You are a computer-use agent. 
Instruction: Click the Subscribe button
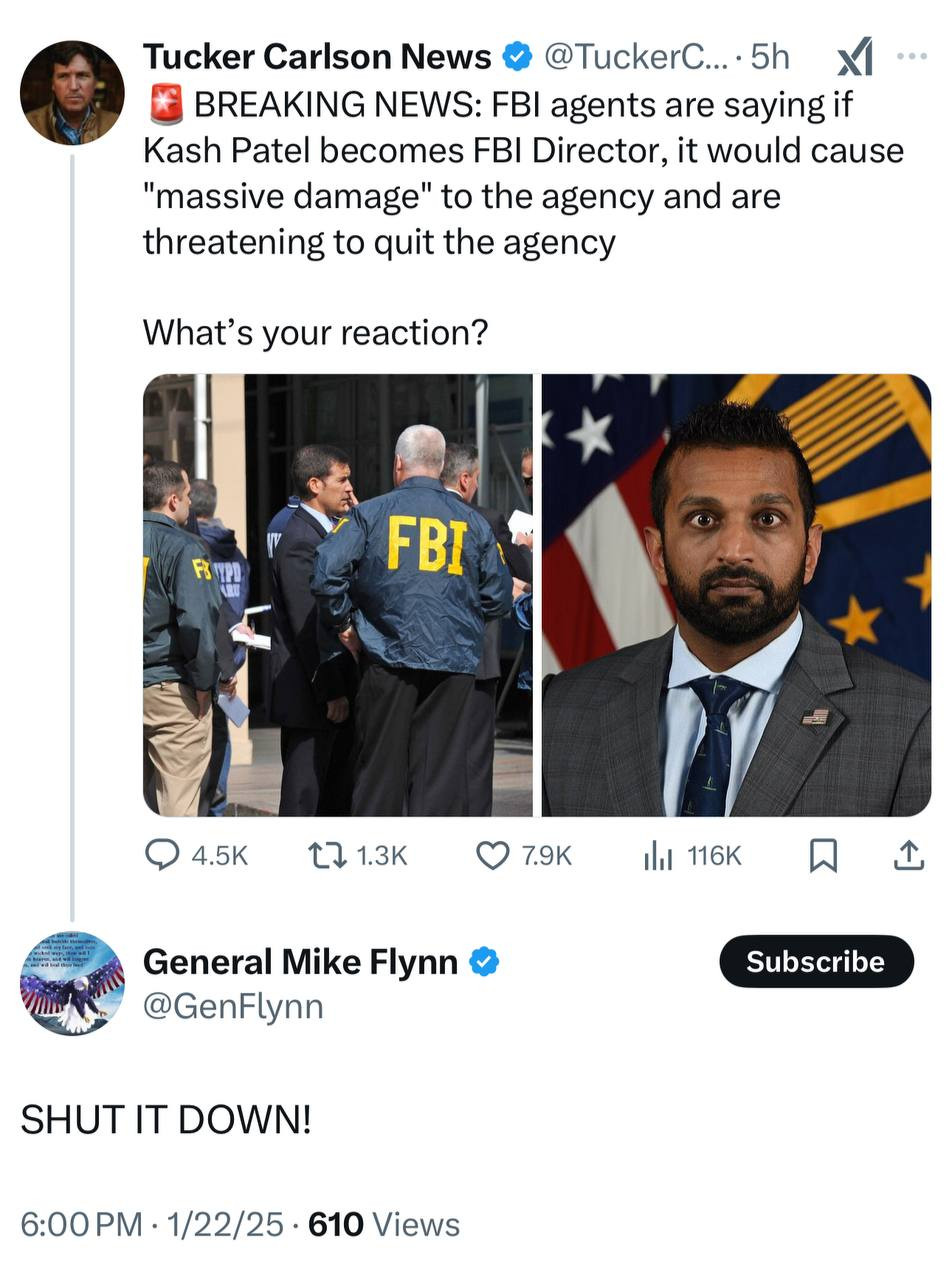pyautogui.click(x=816, y=961)
